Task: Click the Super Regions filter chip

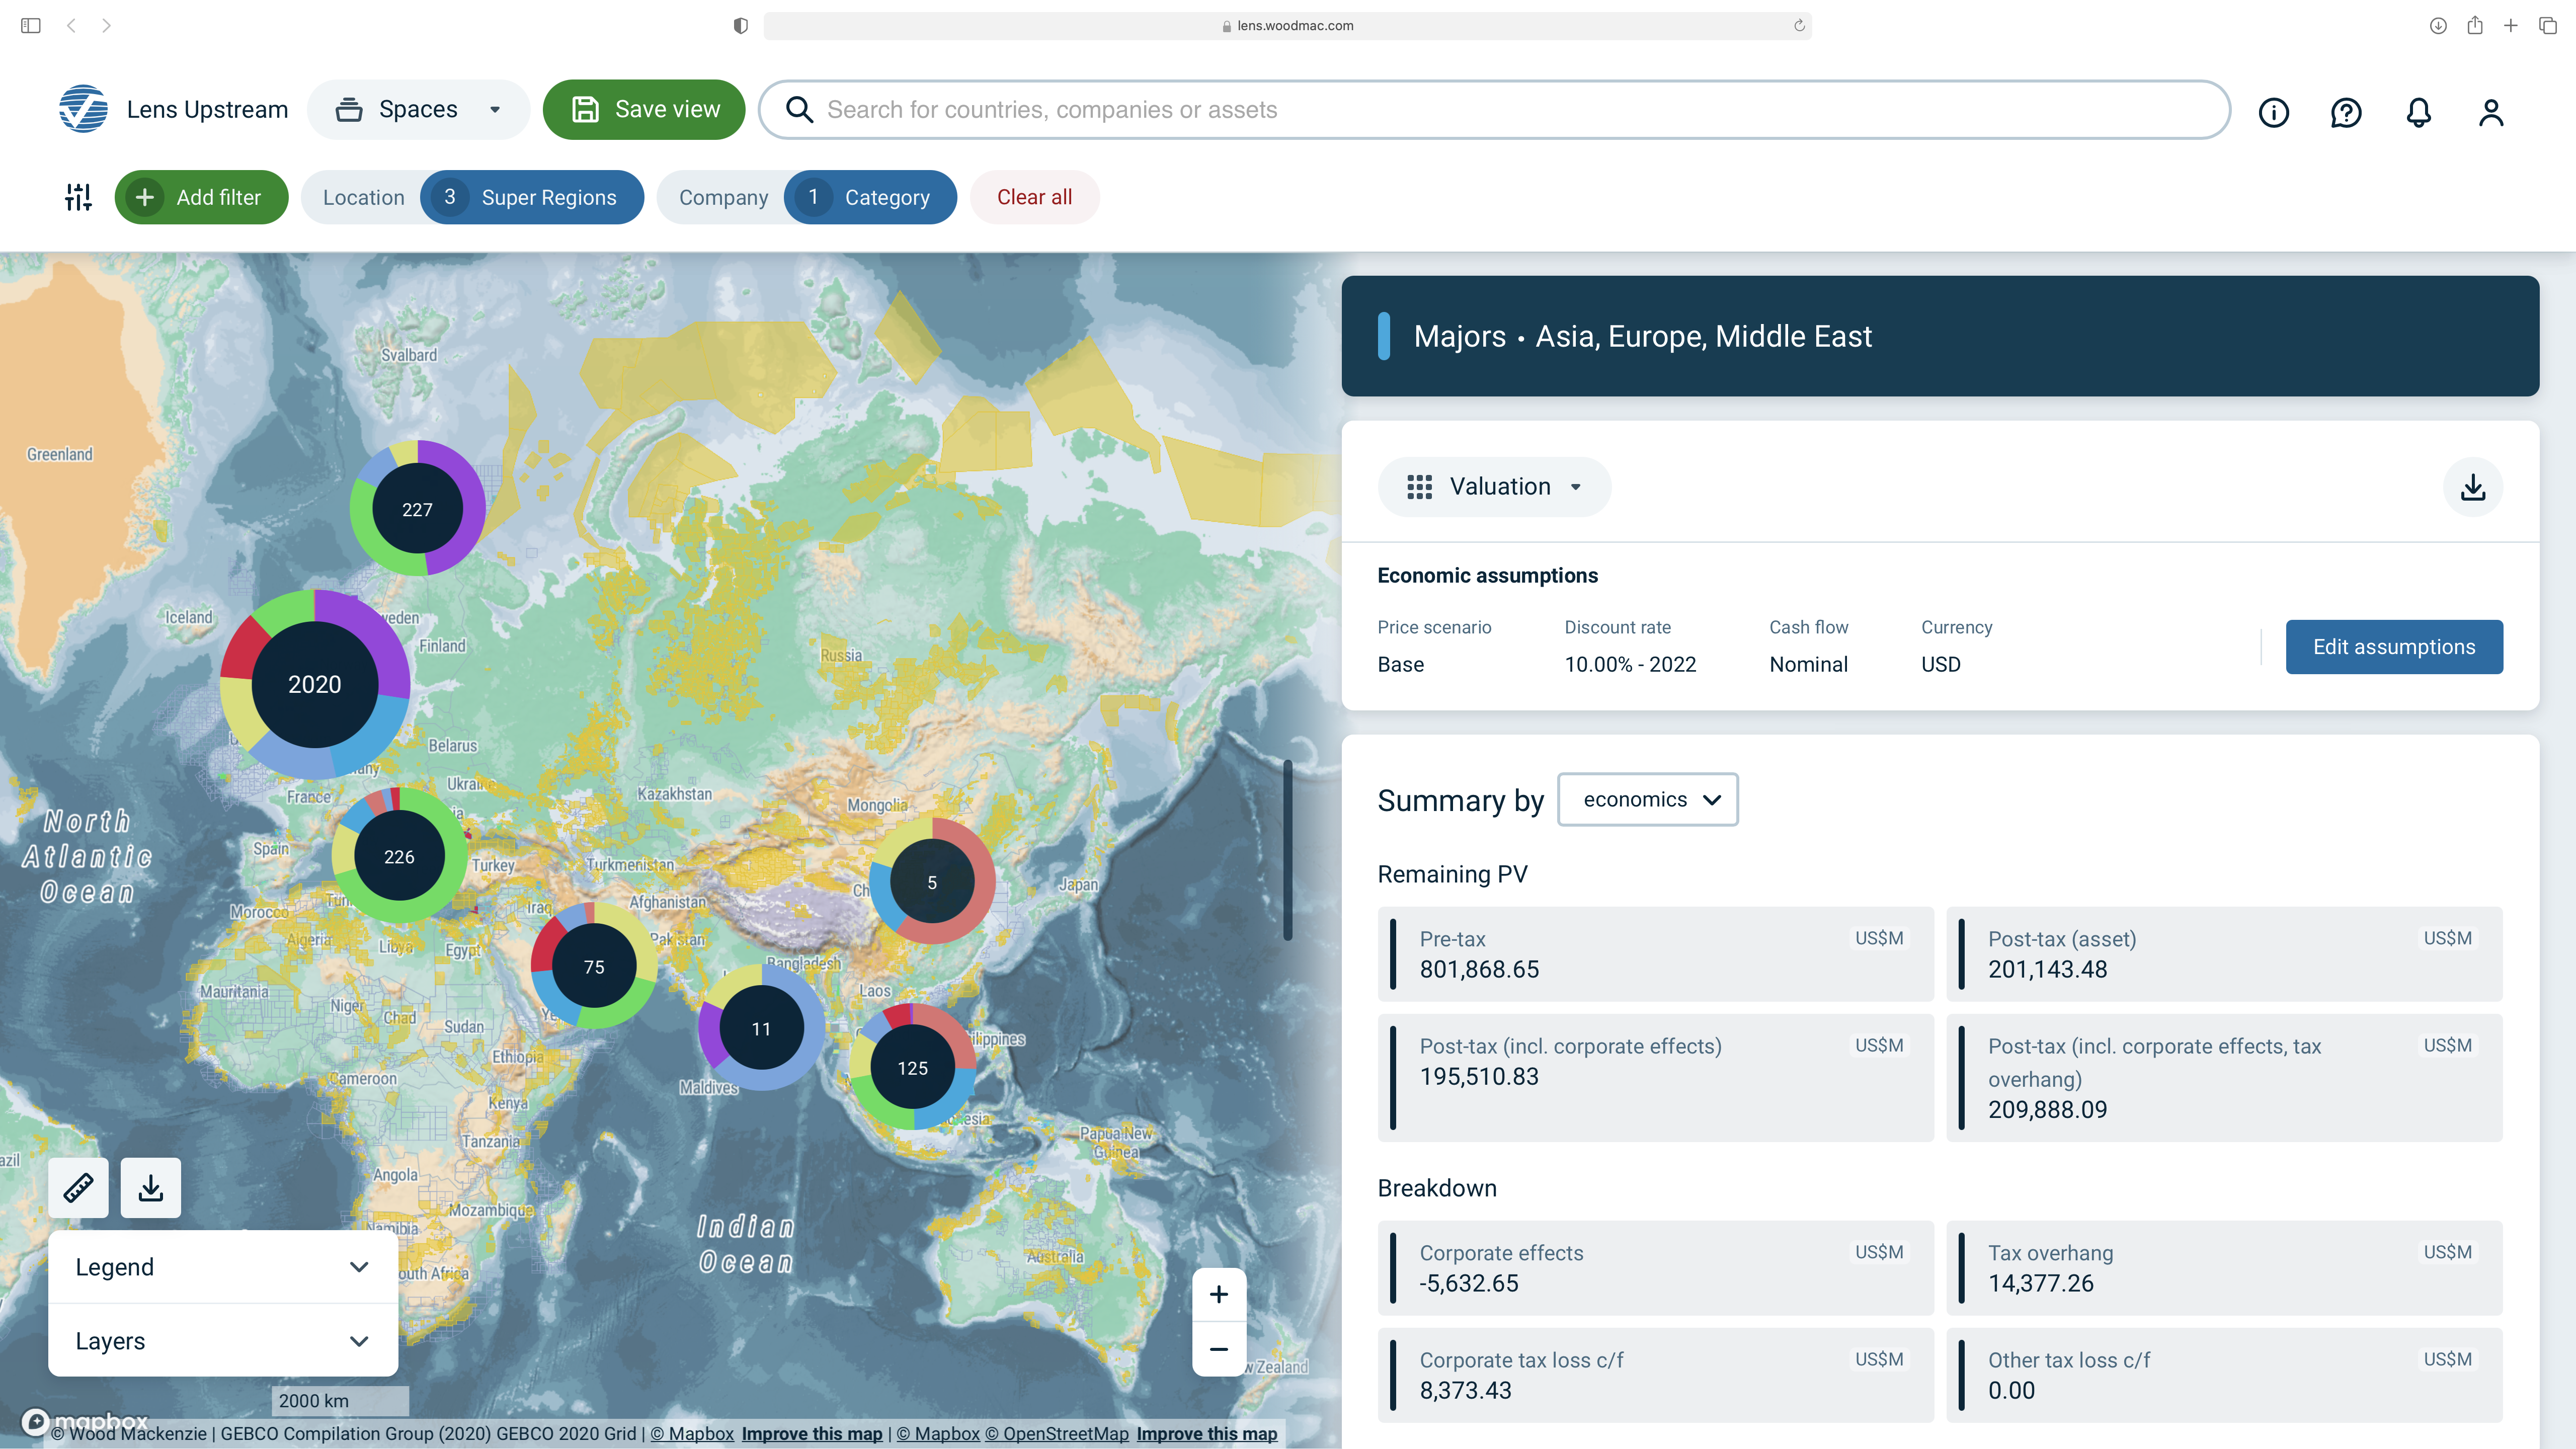Action: [531, 197]
